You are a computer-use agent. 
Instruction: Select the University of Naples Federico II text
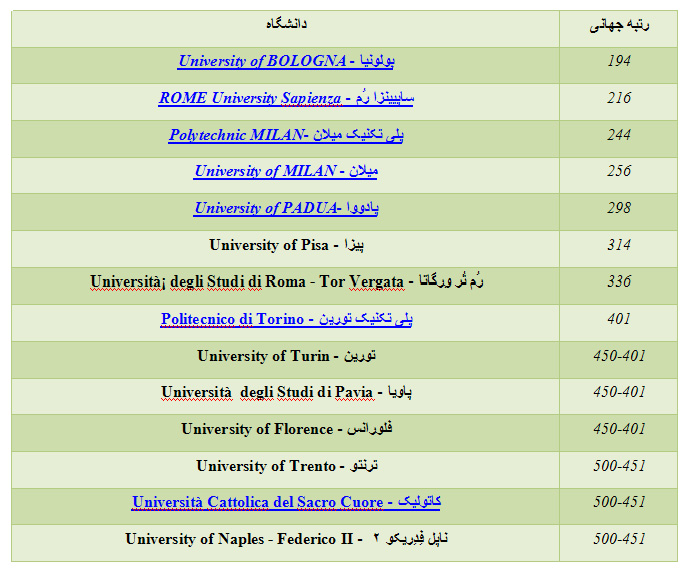click(286, 539)
